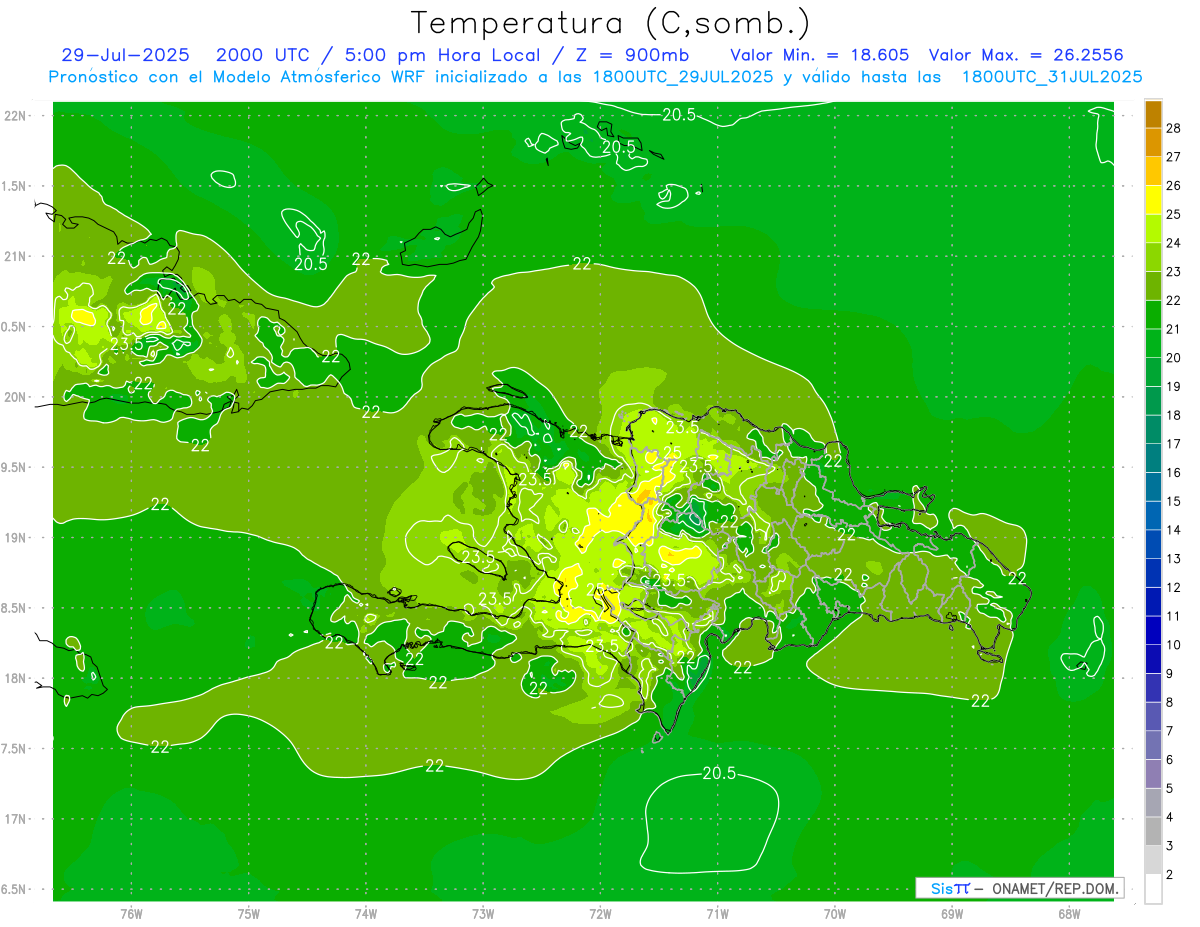Click the "76W" longitude axis label

point(131,914)
